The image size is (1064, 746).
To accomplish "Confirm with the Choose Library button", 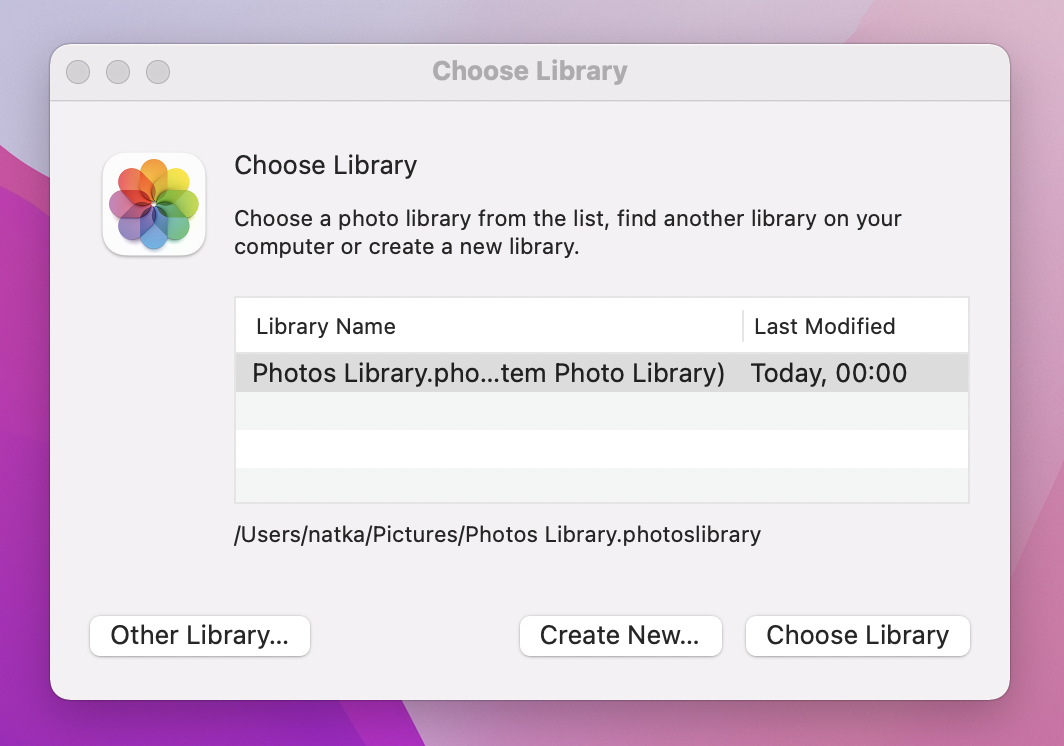I will click(858, 635).
